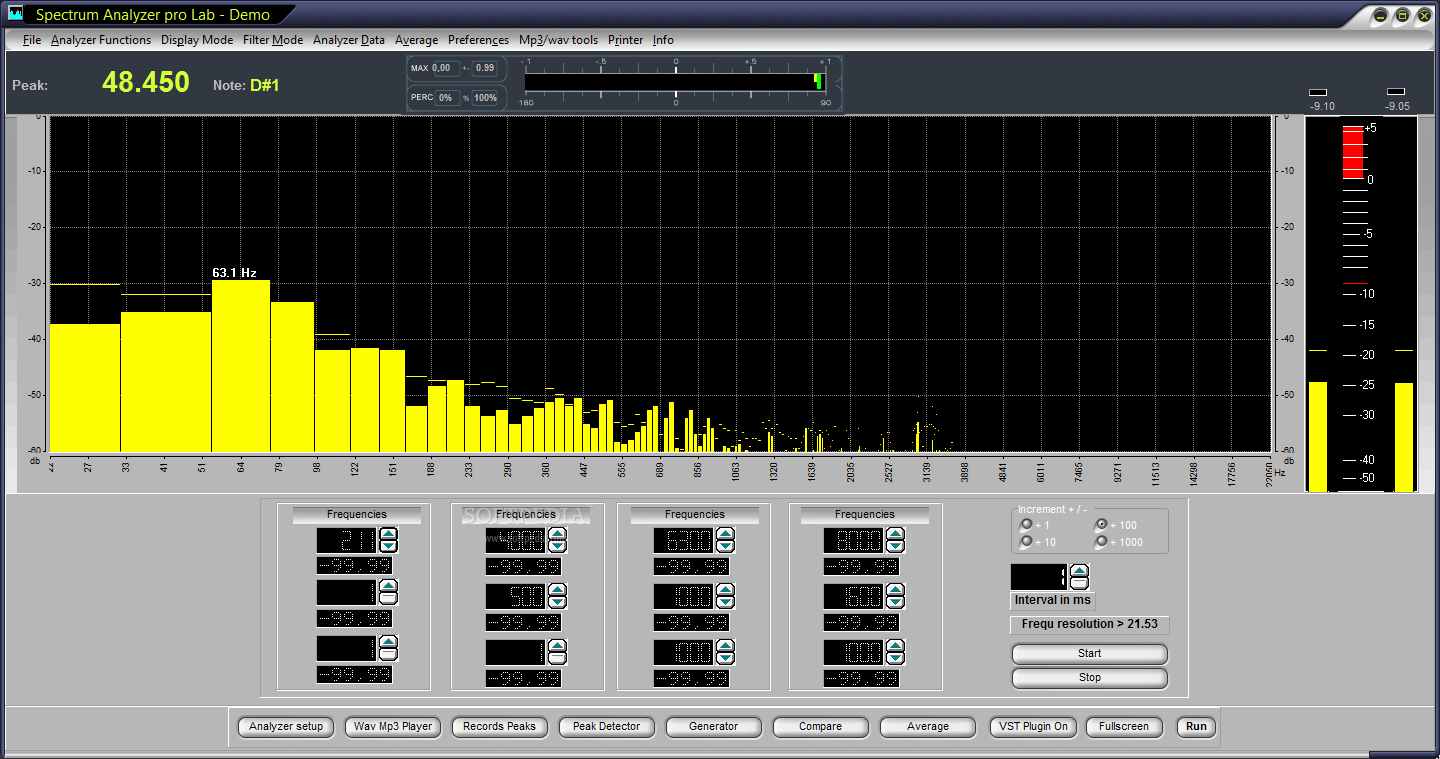The width and height of the screenshot is (1440, 759).
Task: Click the 0.99 value box
Action: (485, 68)
